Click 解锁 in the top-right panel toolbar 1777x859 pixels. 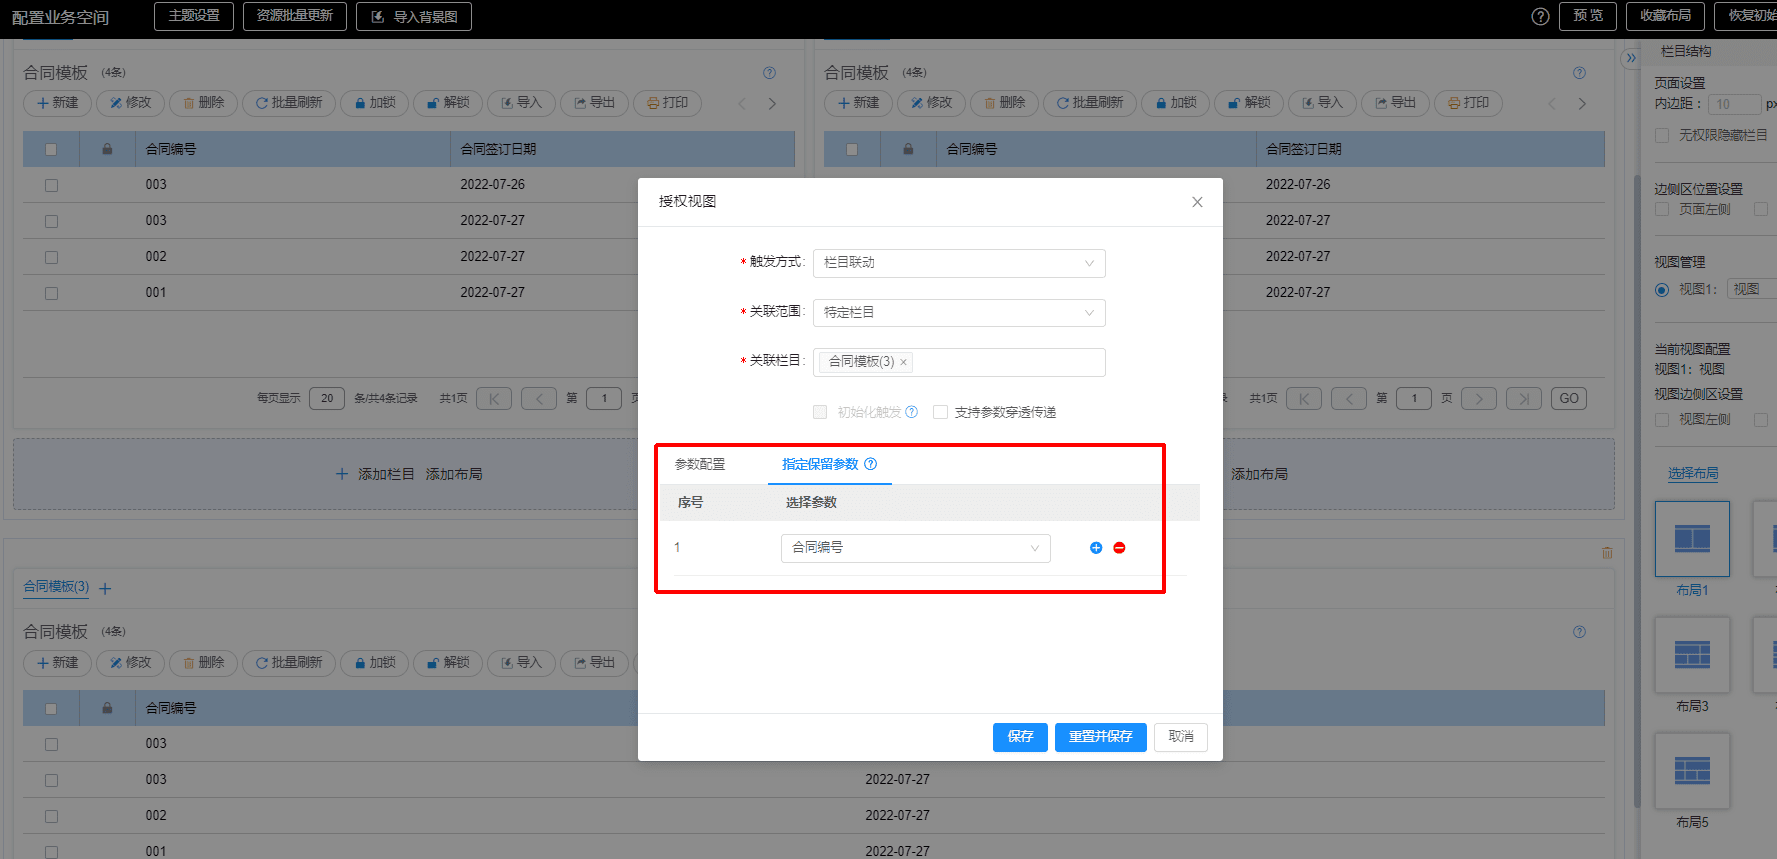1249,103
